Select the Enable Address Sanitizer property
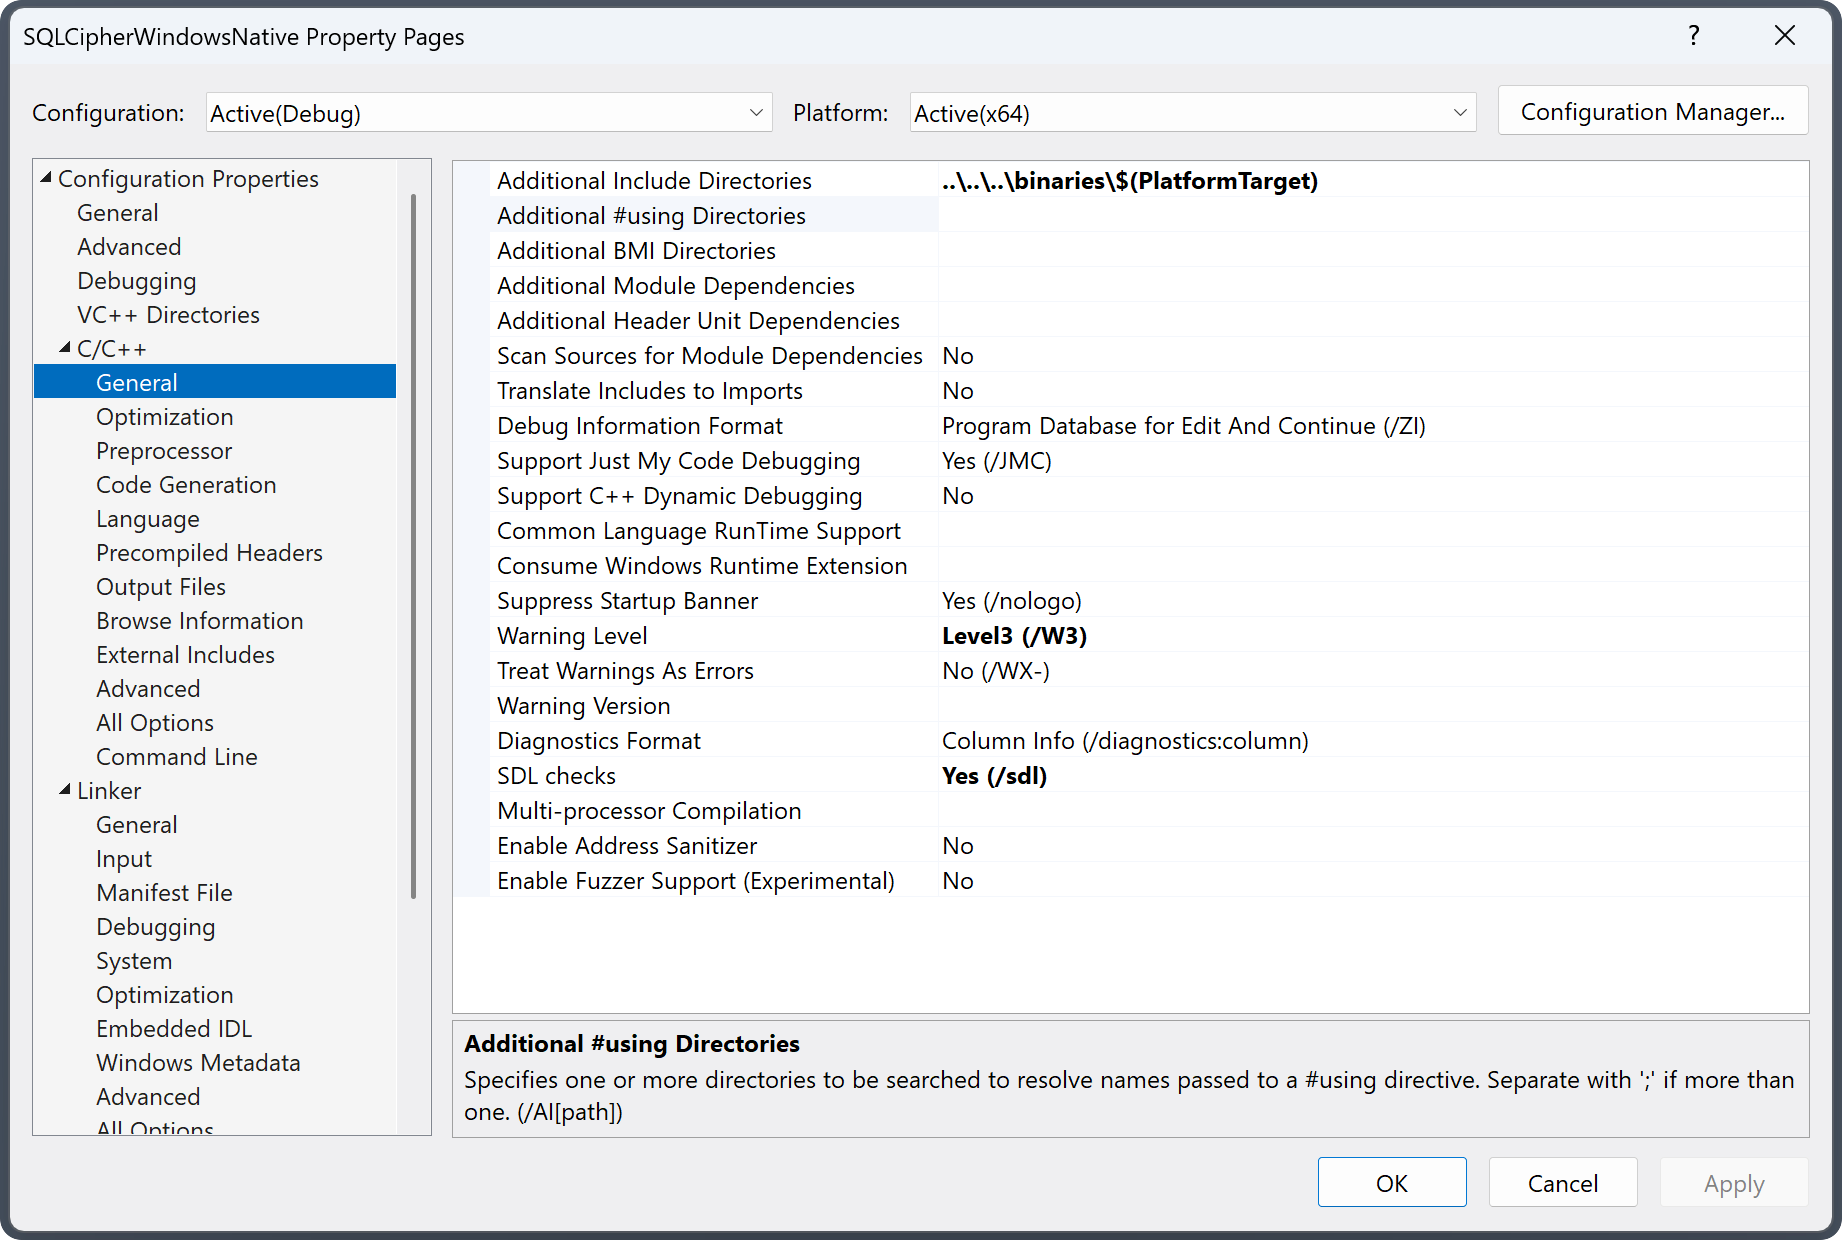 (627, 846)
